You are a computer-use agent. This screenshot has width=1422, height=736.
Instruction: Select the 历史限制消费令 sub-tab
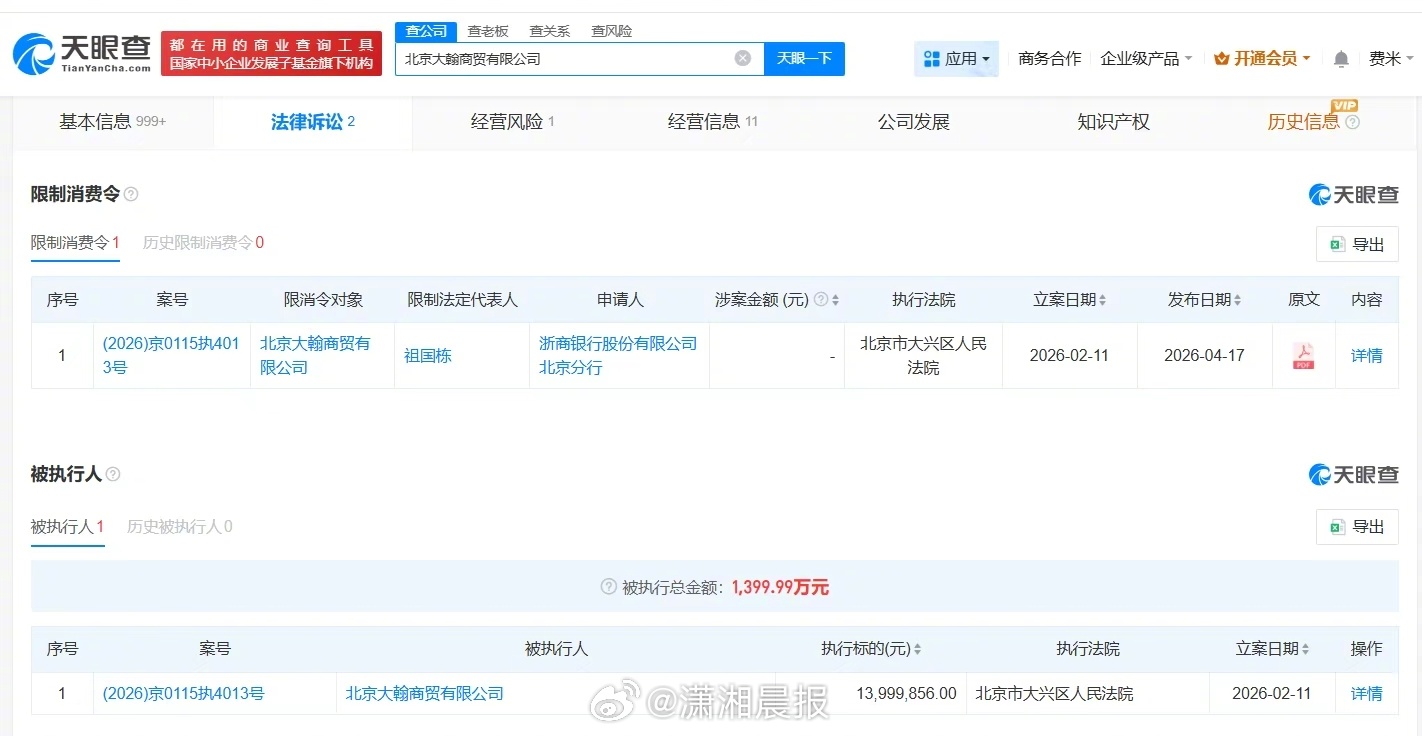(x=203, y=242)
